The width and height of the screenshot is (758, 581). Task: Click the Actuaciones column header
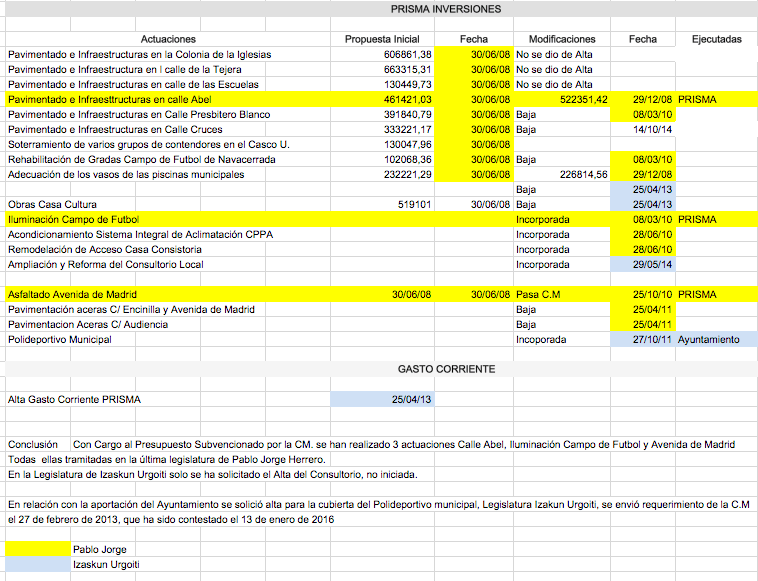[168, 39]
